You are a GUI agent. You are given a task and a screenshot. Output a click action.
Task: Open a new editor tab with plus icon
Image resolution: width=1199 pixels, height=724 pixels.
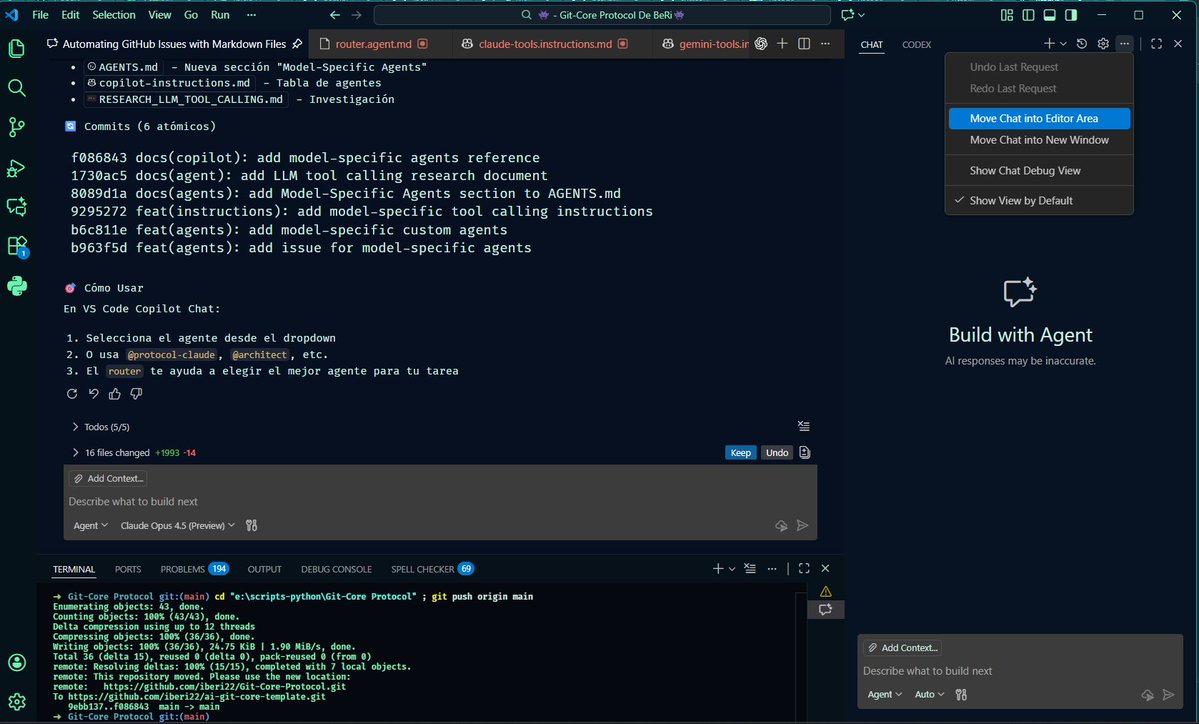pos(782,44)
